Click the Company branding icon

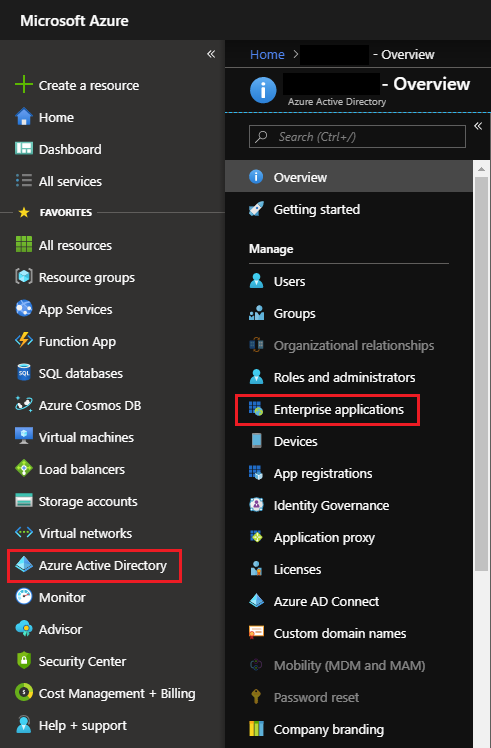(x=256, y=728)
